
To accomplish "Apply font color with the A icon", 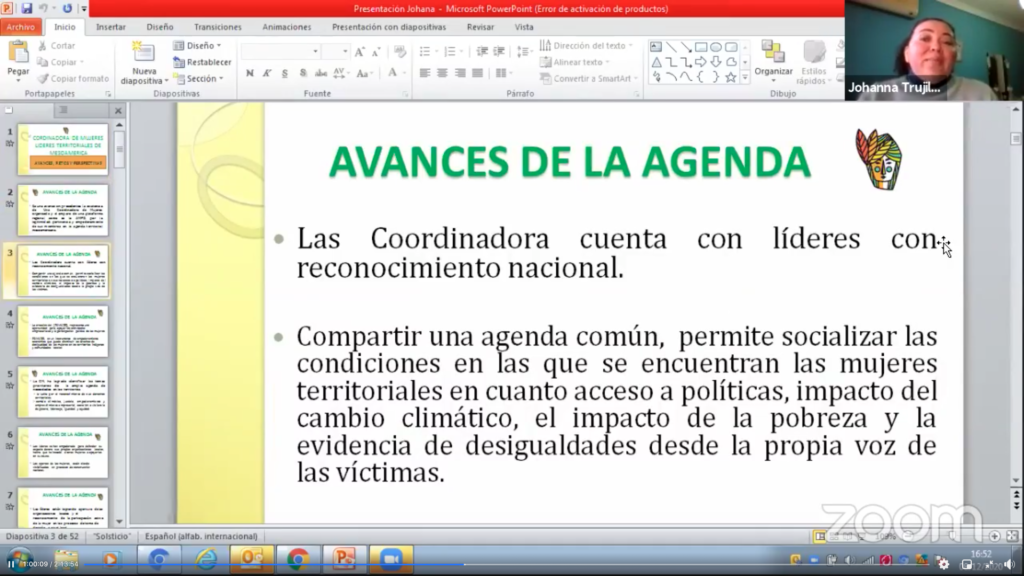I will click(x=393, y=73).
